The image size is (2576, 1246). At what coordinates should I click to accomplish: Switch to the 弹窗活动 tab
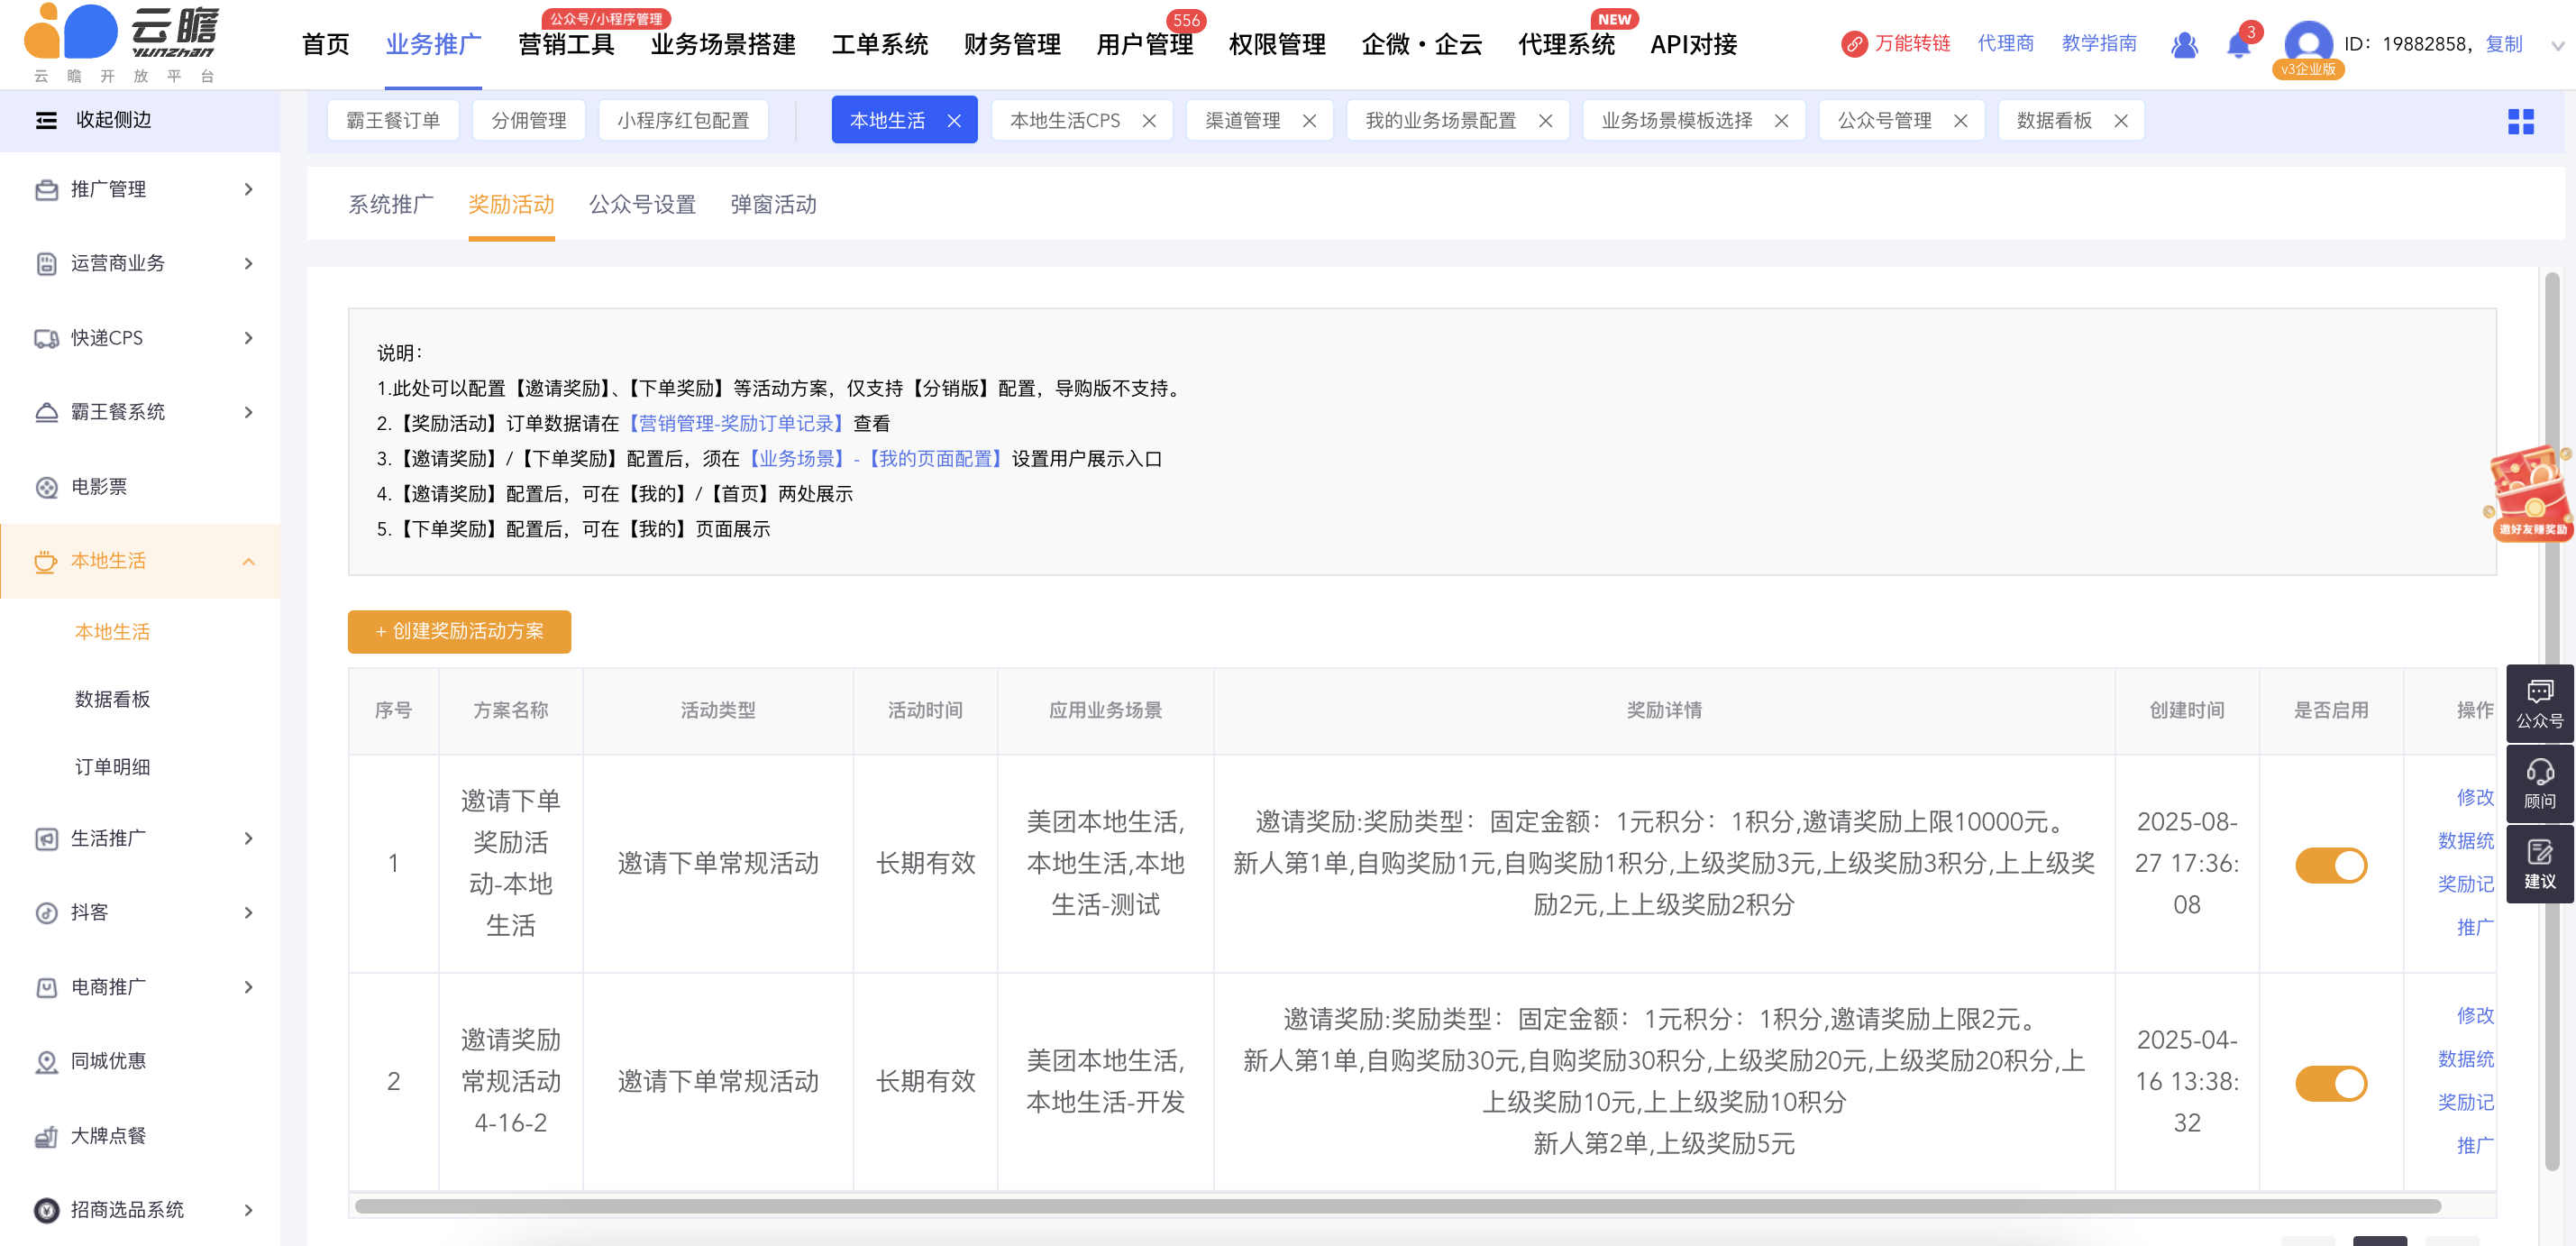773,205
